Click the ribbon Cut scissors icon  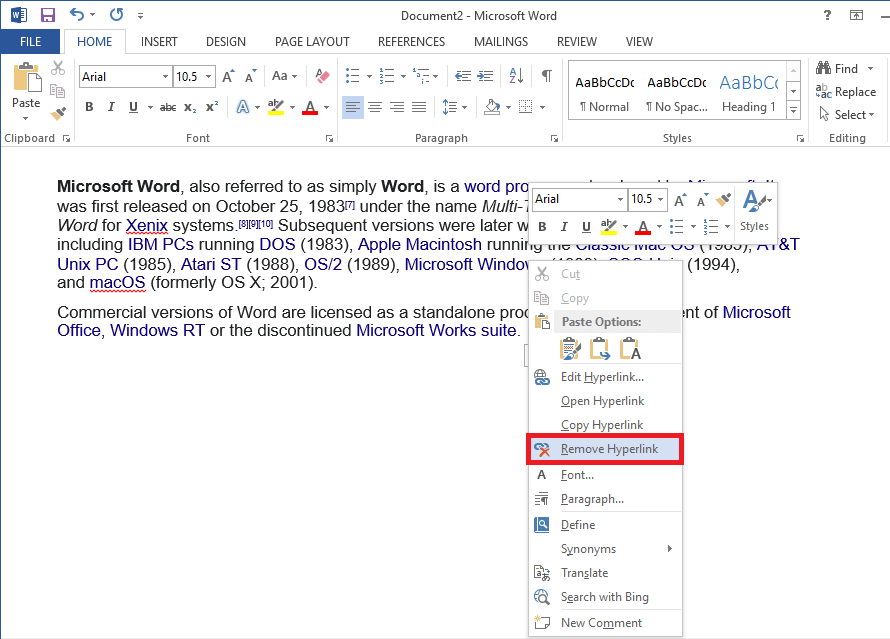(57, 68)
